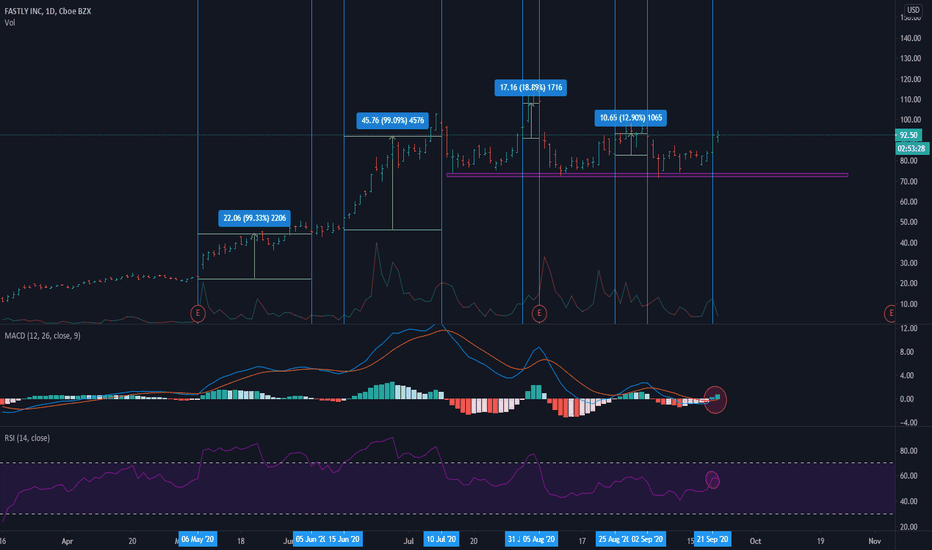Screen dimensions: 932x550
Task: Click the 10 Jul '20 date marker
Action: [441, 539]
